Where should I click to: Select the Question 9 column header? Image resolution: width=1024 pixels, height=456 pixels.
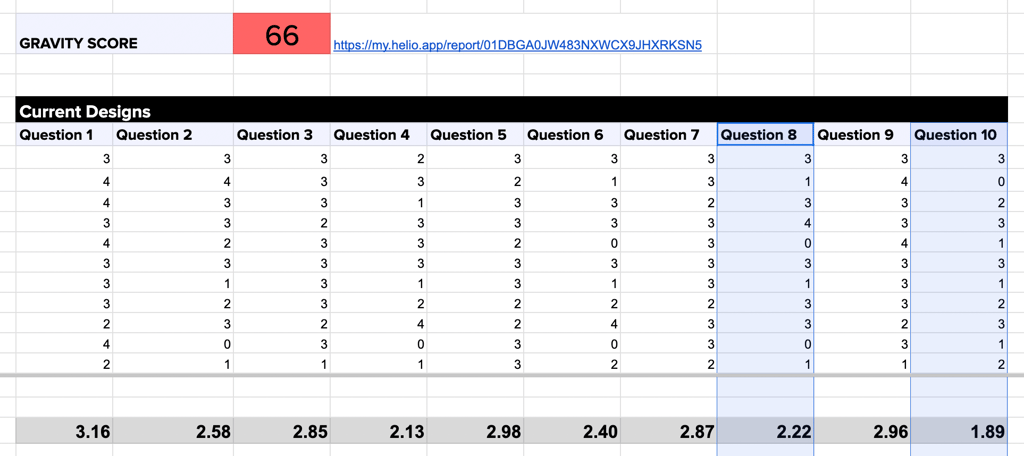point(862,135)
